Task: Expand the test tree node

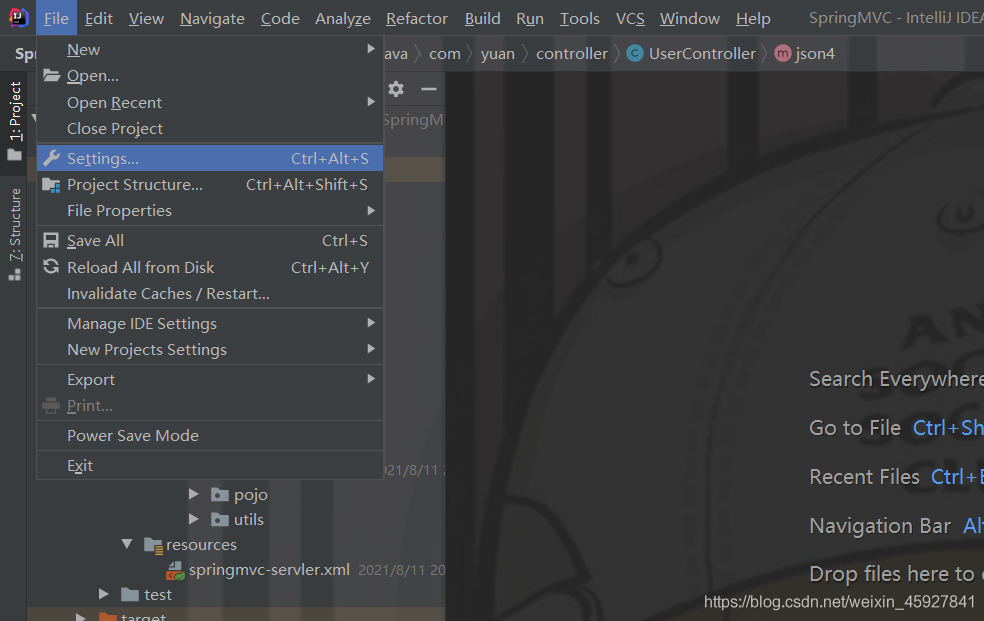Action: (x=104, y=593)
